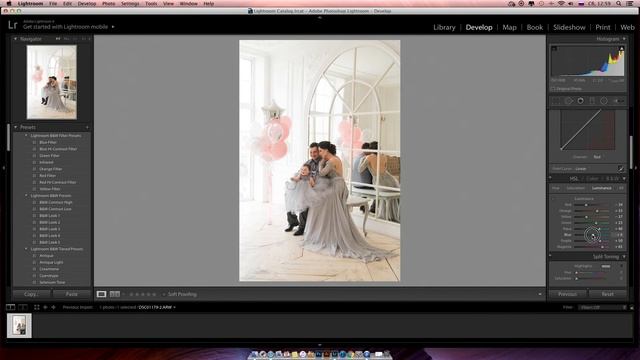640x360 pixels.
Task: Switch to the Print module
Action: (x=602, y=27)
